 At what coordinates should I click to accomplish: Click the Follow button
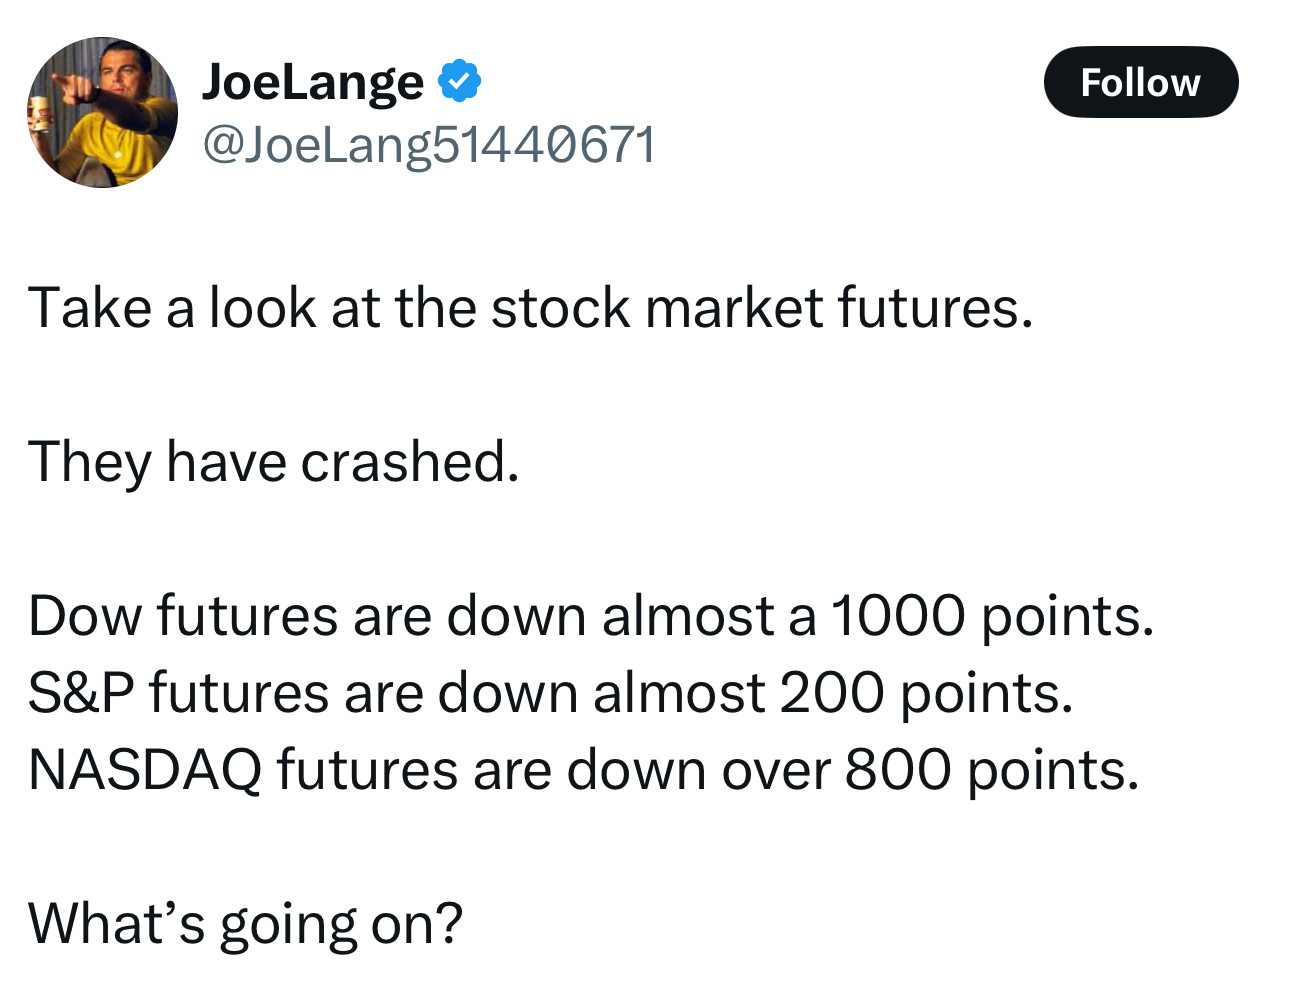[x=1140, y=82]
